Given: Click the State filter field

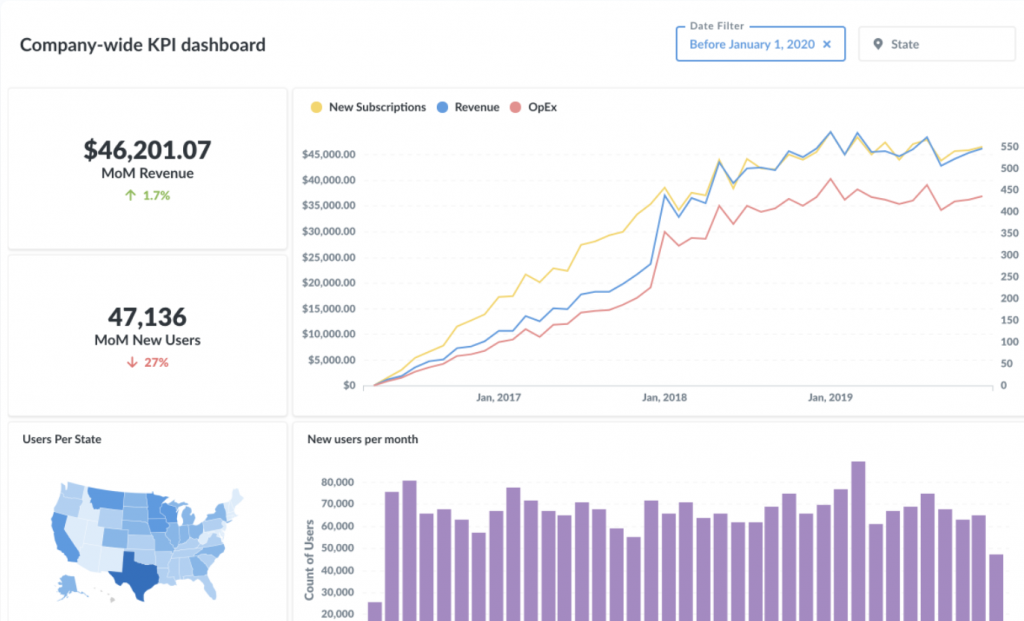Looking at the screenshot, I should [x=937, y=44].
